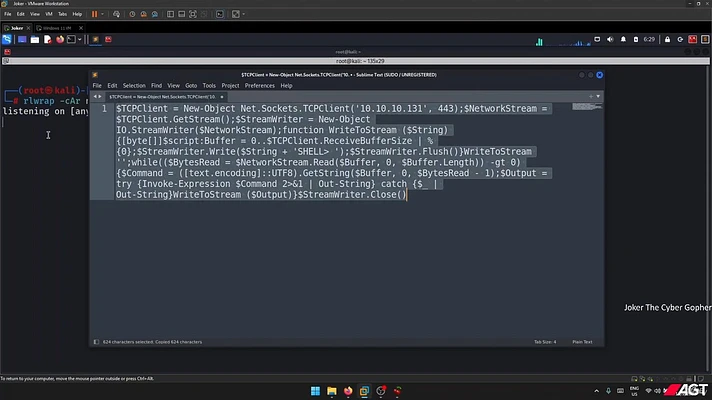This screenshot has width=712, height=400.
Task: Open the VMware VM menu
Action: pyautogui.click(x=49, y=14)
